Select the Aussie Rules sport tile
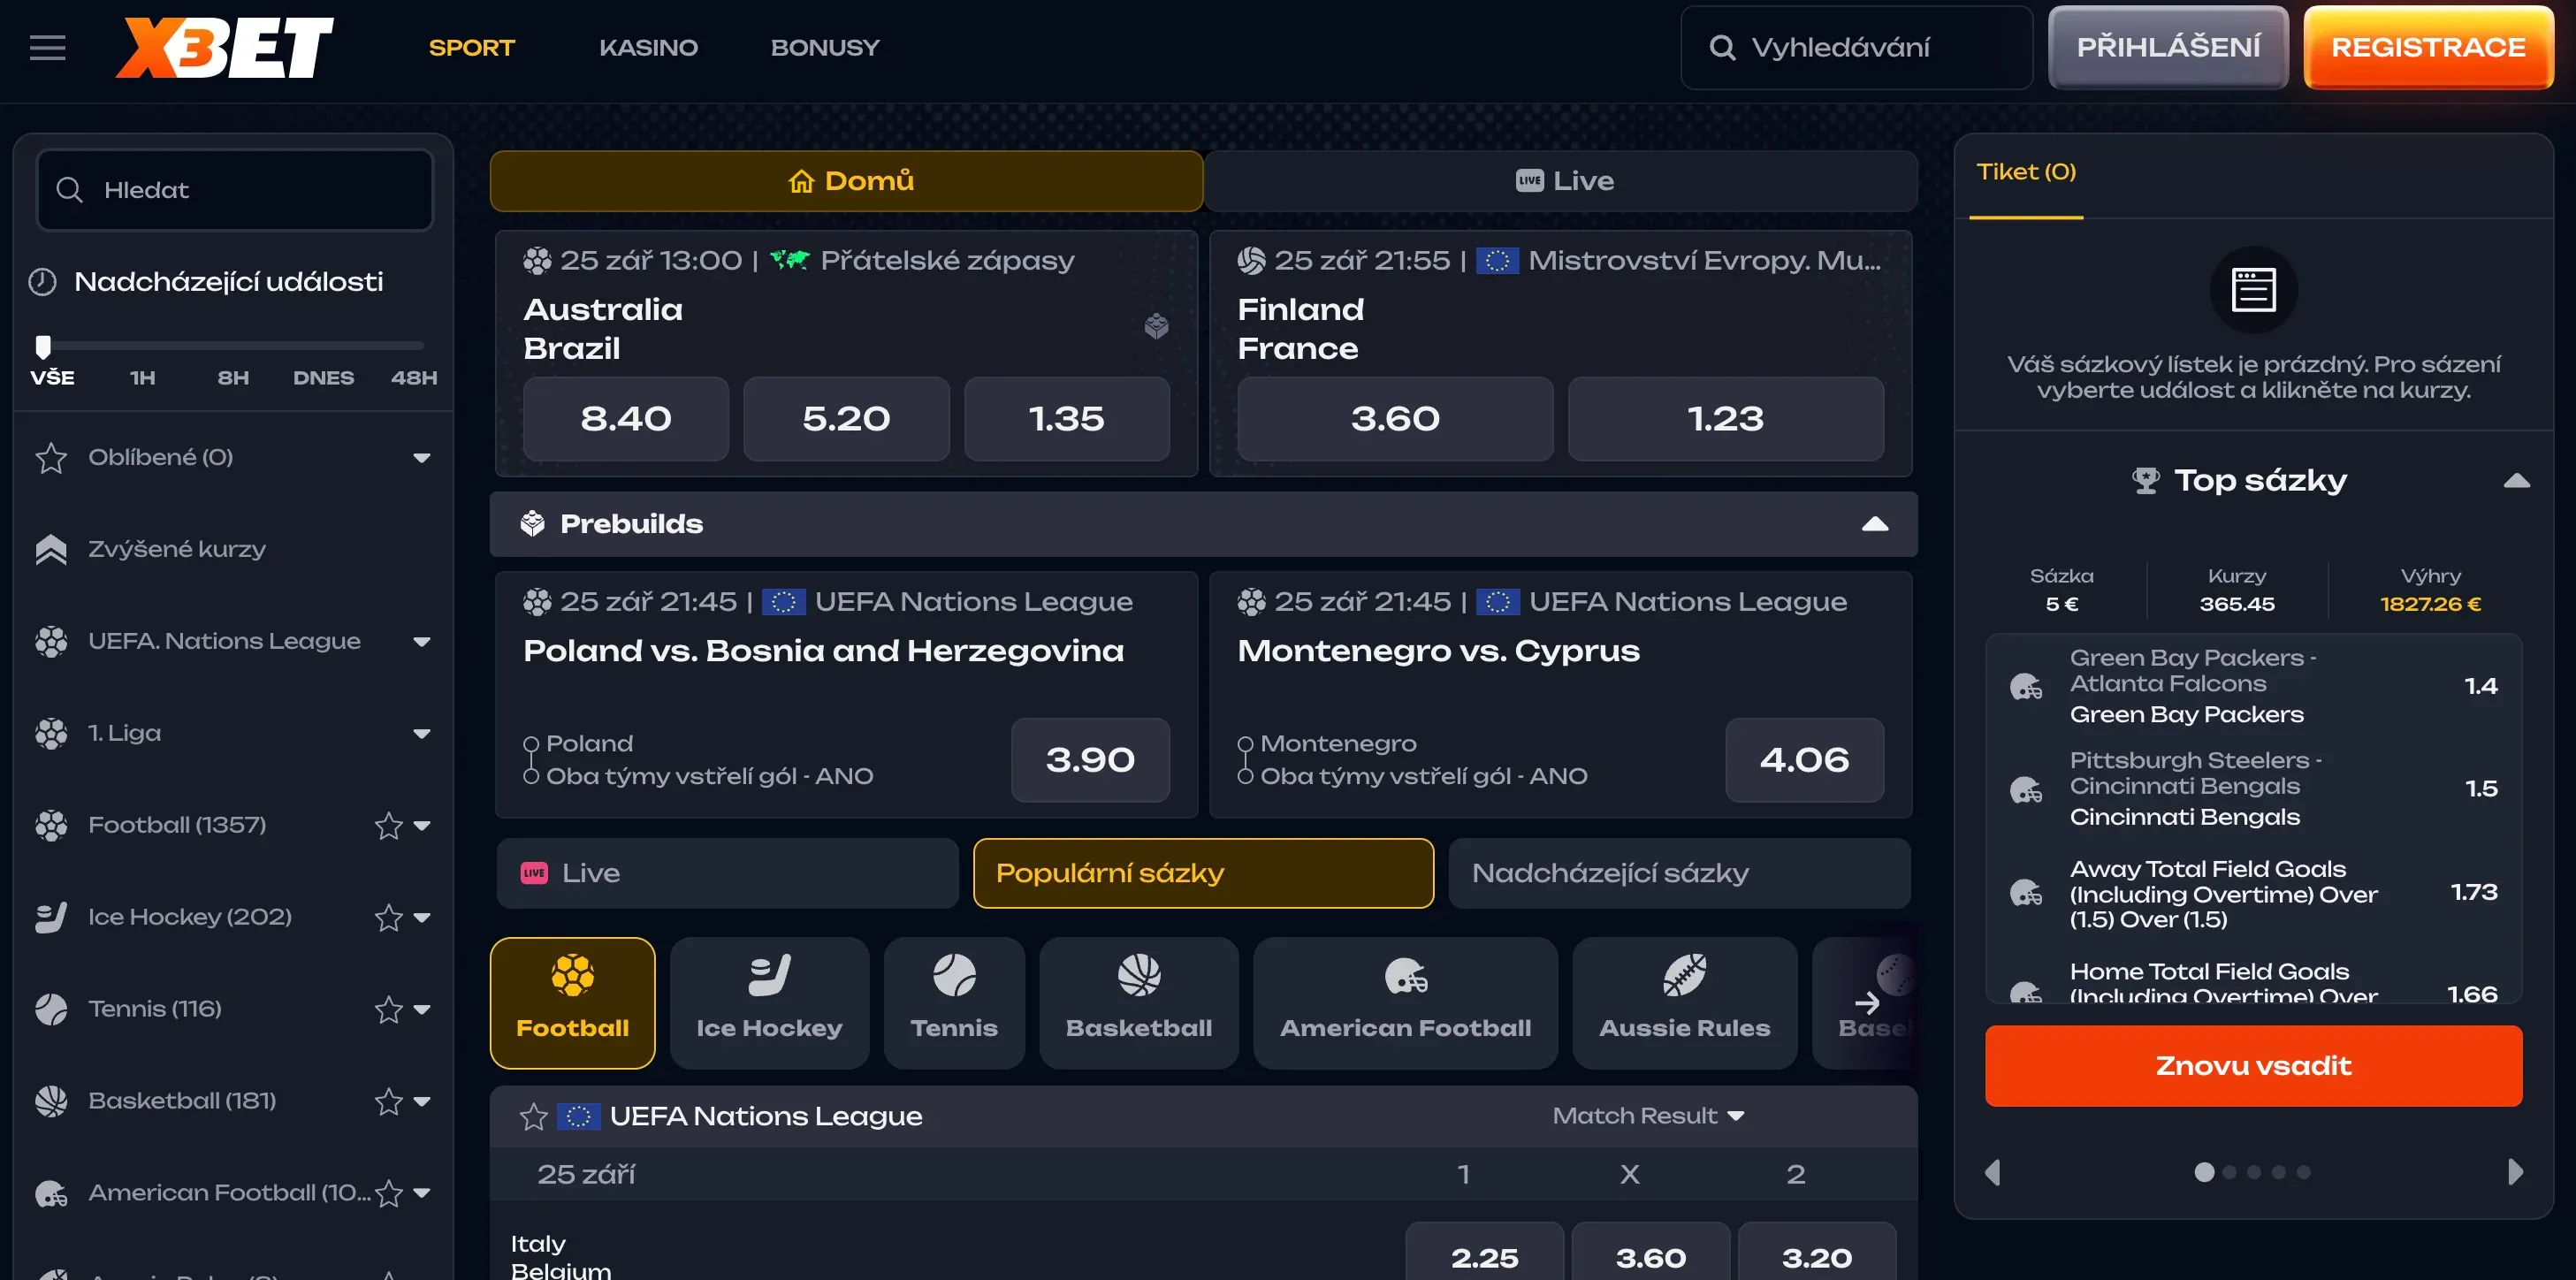 pyautogui.click(x=1684, y=1003)
